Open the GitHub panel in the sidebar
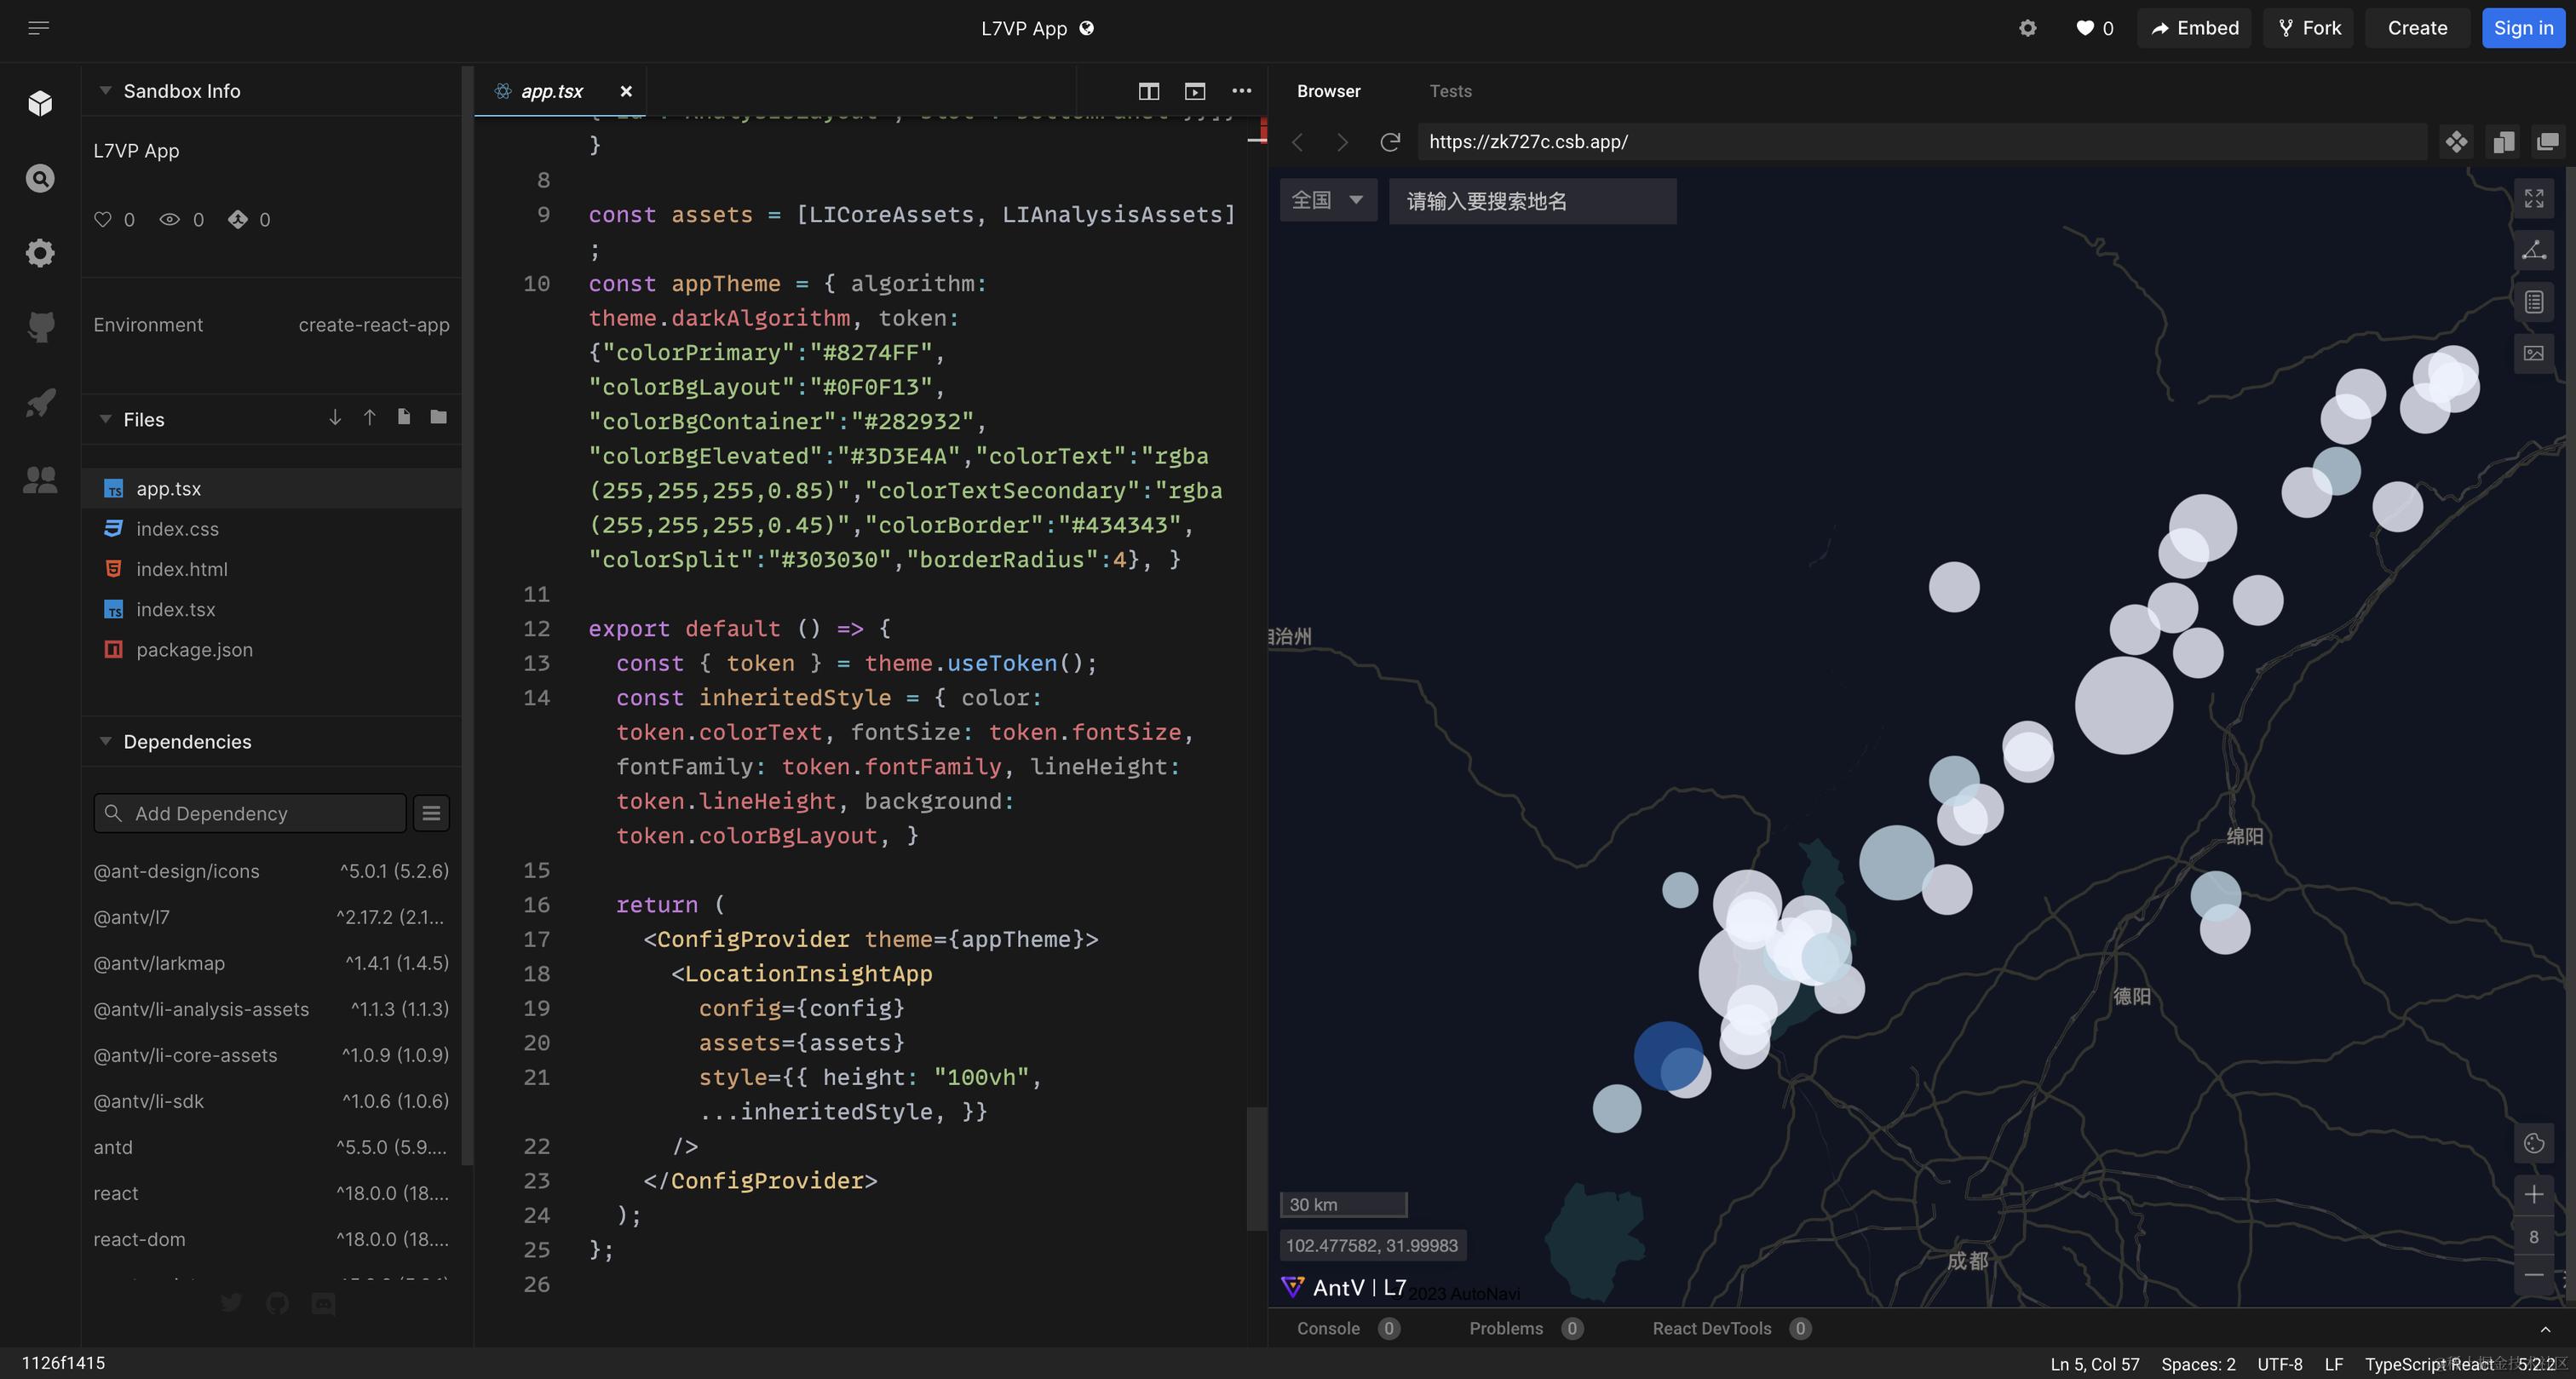The image size is (2576, 1379). [40, 327]
